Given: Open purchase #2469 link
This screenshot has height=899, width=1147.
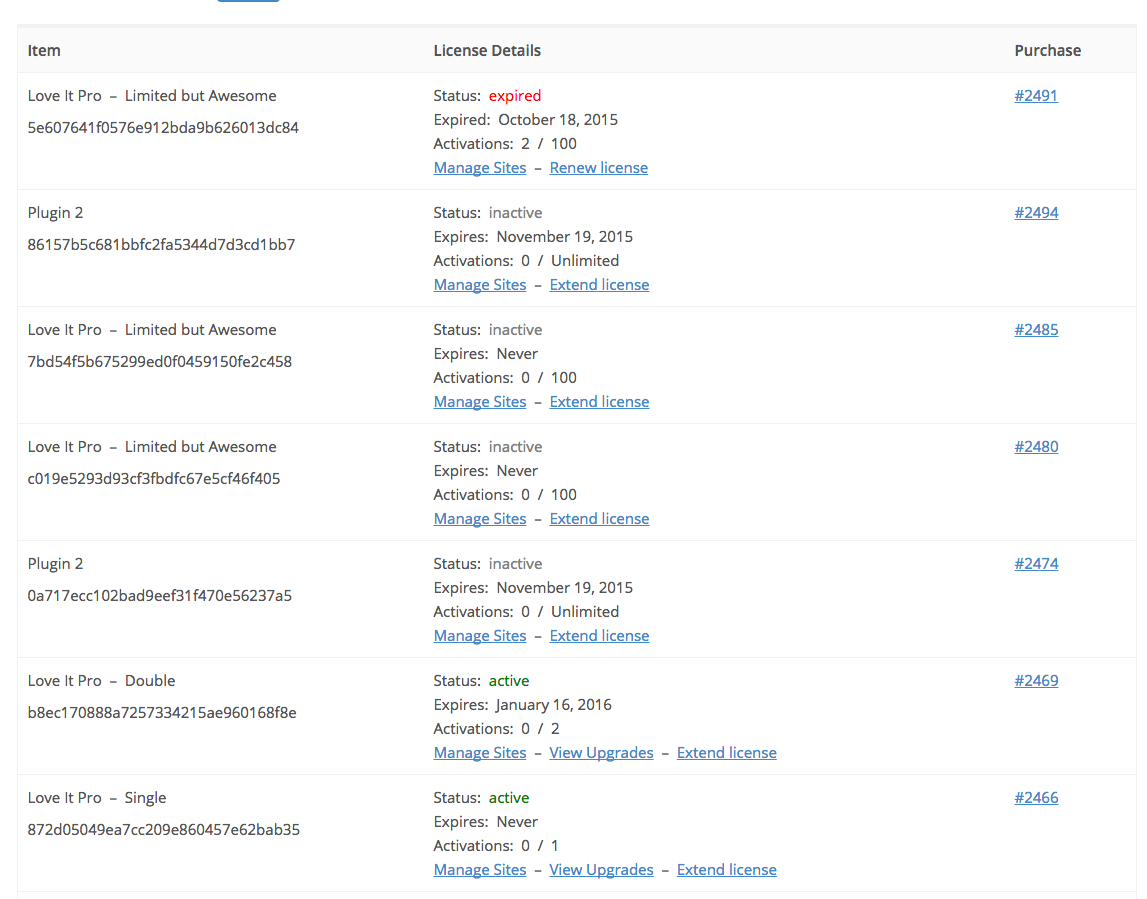Looking at the screenshot, I should [1036, 681].
